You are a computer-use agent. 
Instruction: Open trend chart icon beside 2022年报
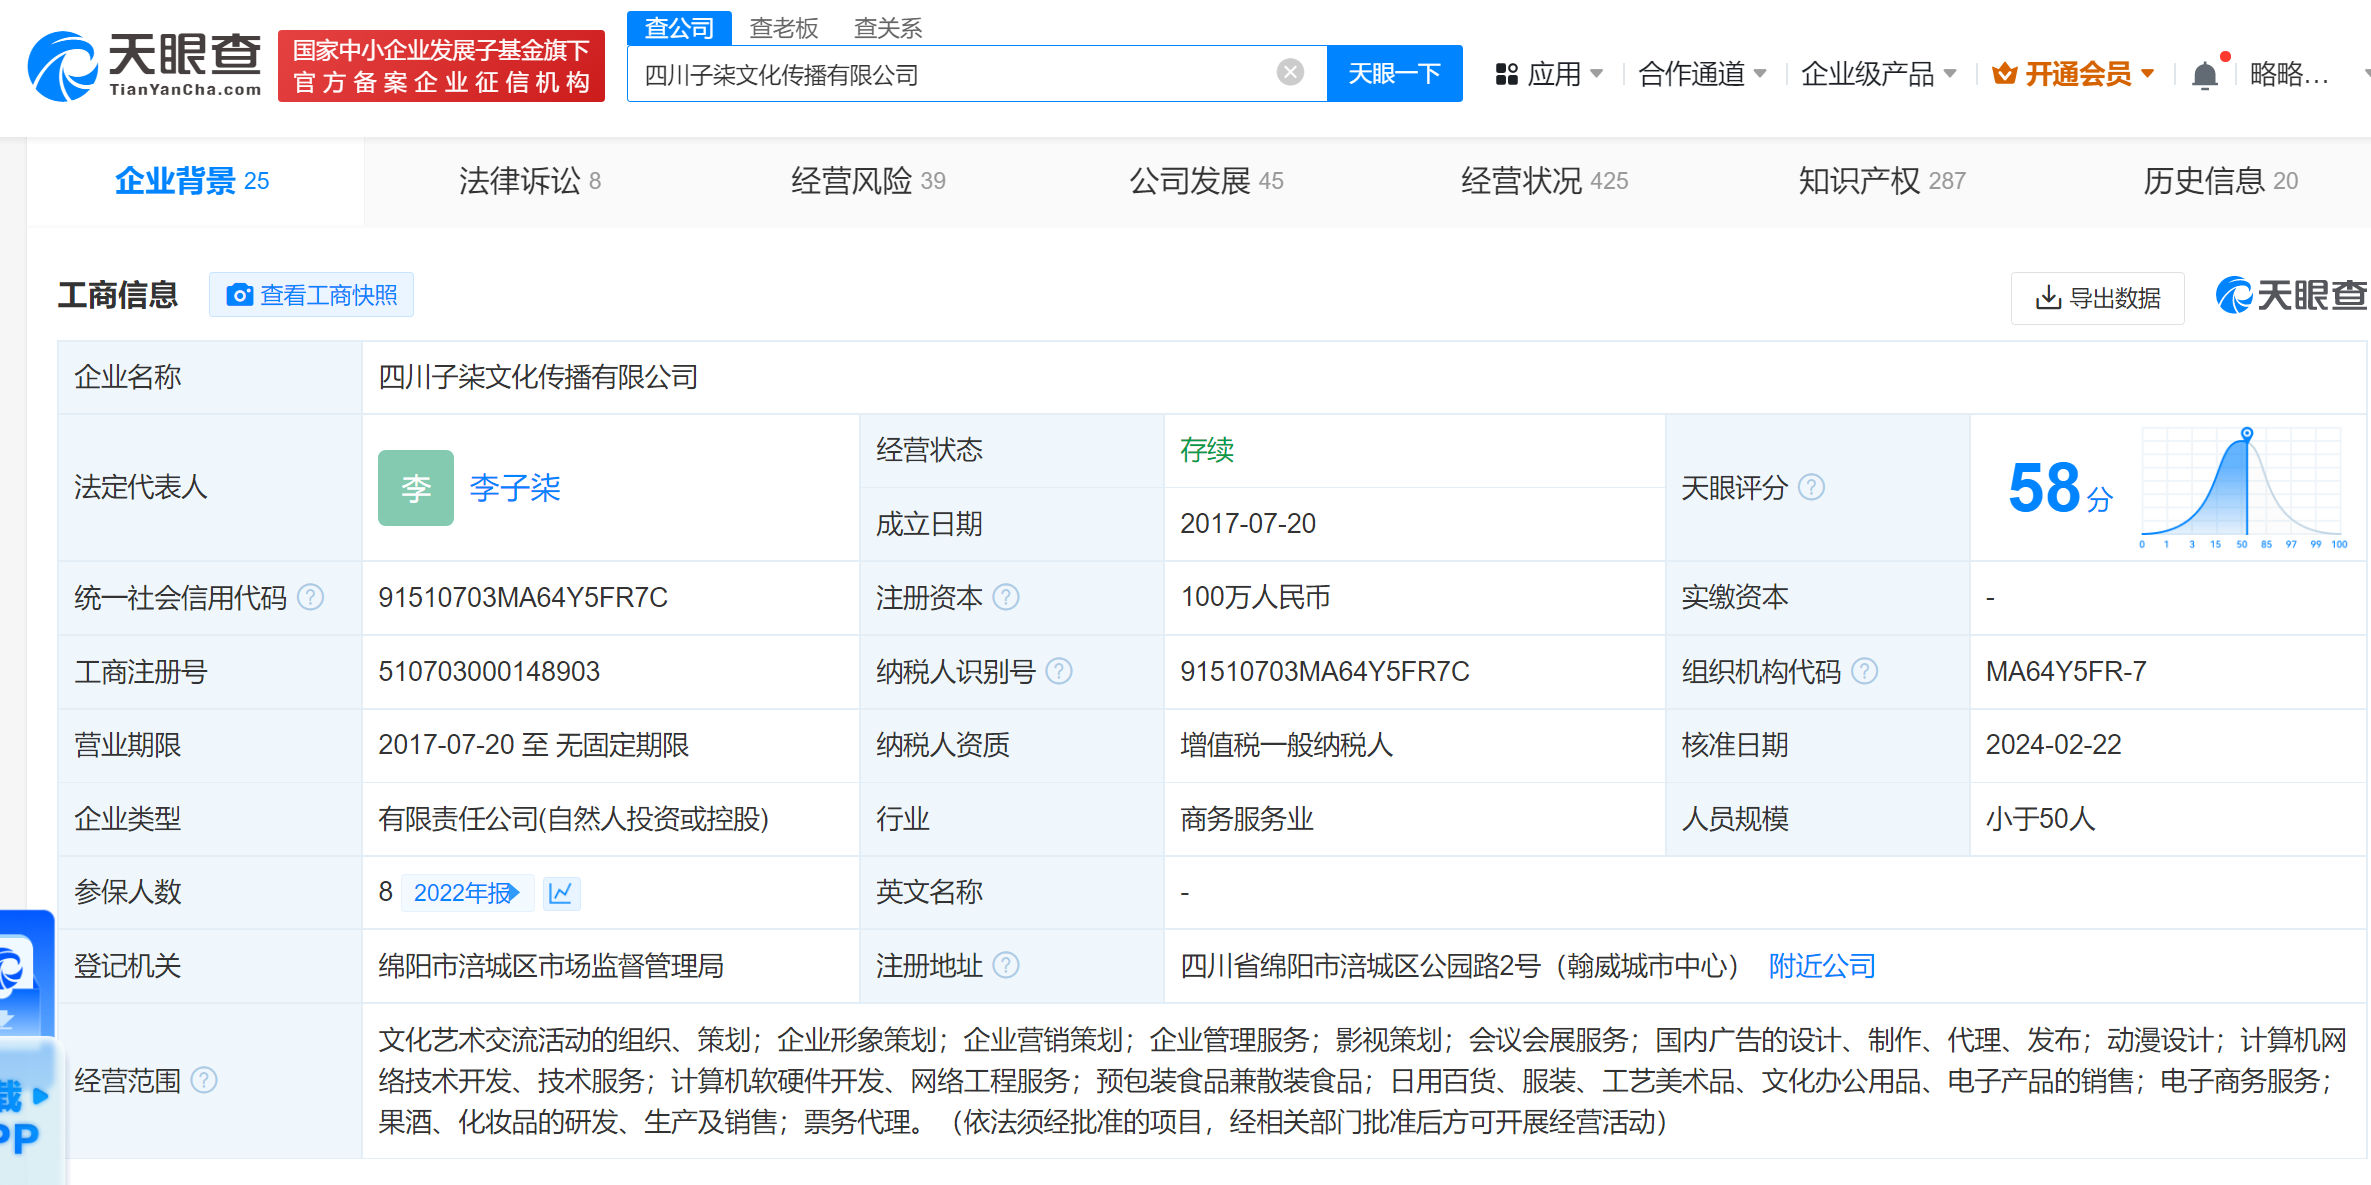[x=561, y=892]
